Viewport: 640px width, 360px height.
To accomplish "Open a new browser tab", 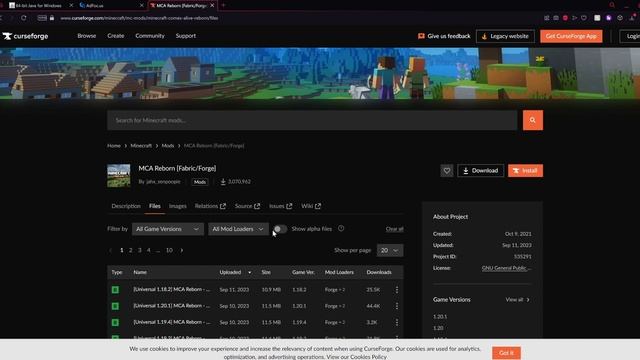I will click(223, 5).
